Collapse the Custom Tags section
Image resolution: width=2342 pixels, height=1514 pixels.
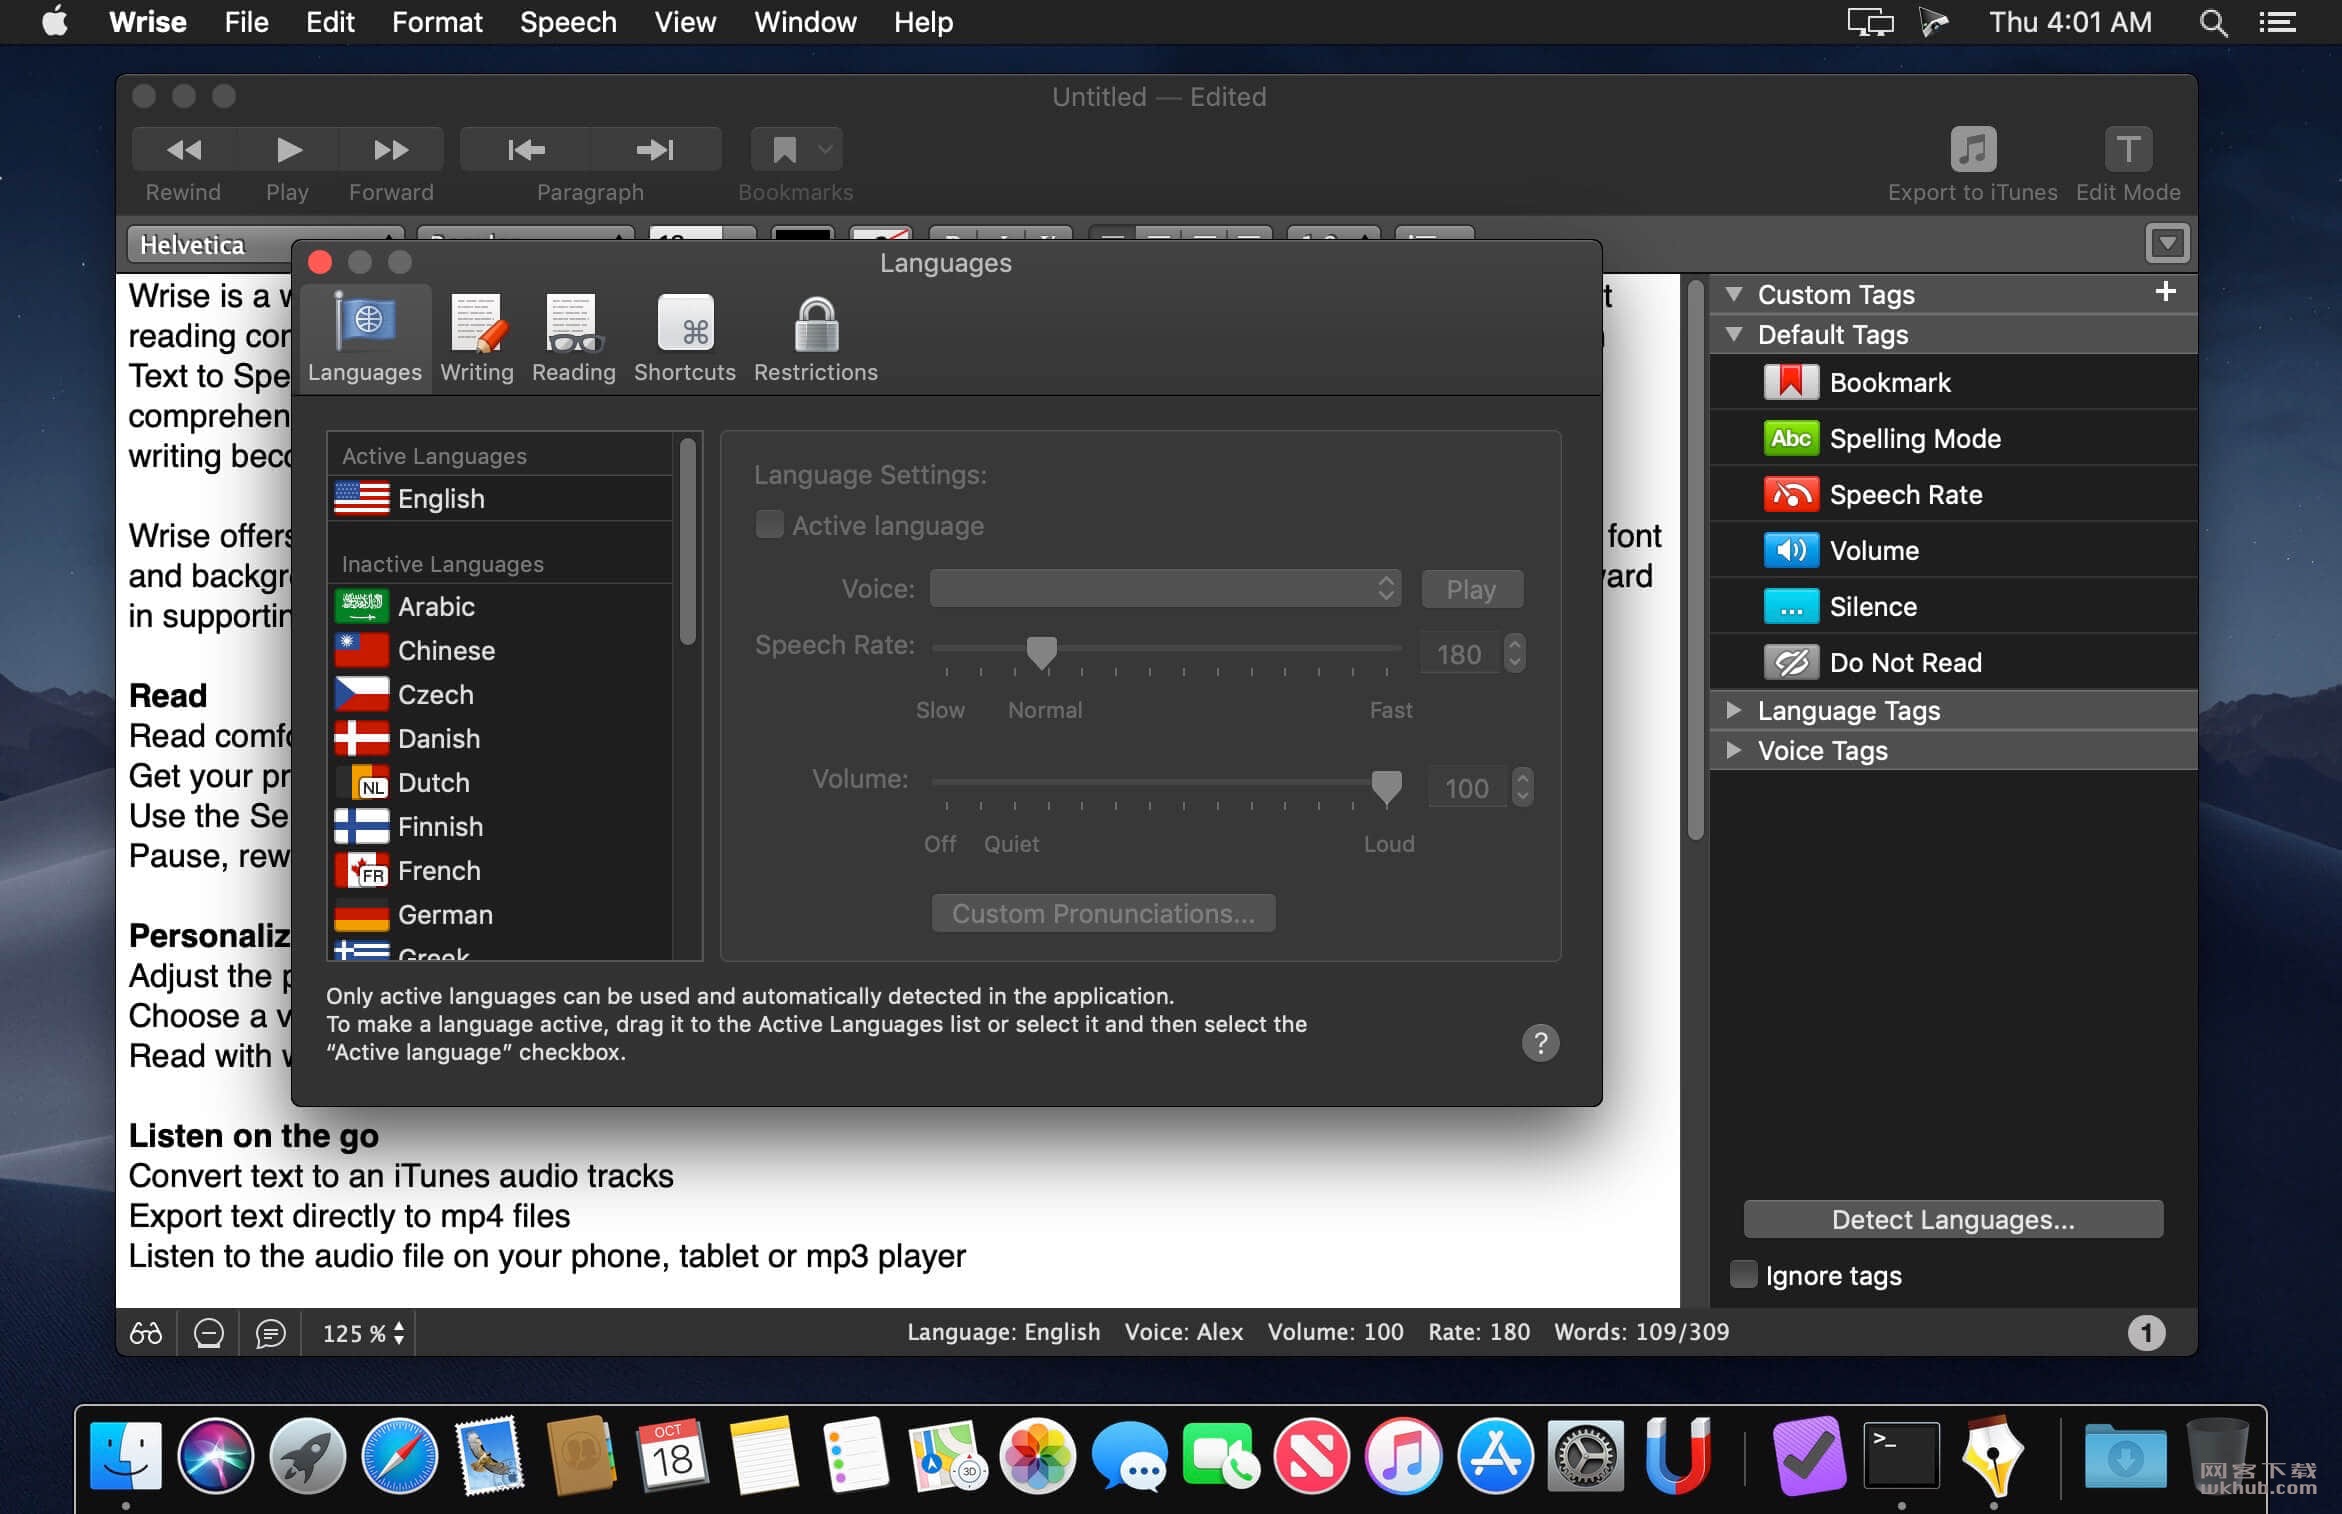(1734, 294)
